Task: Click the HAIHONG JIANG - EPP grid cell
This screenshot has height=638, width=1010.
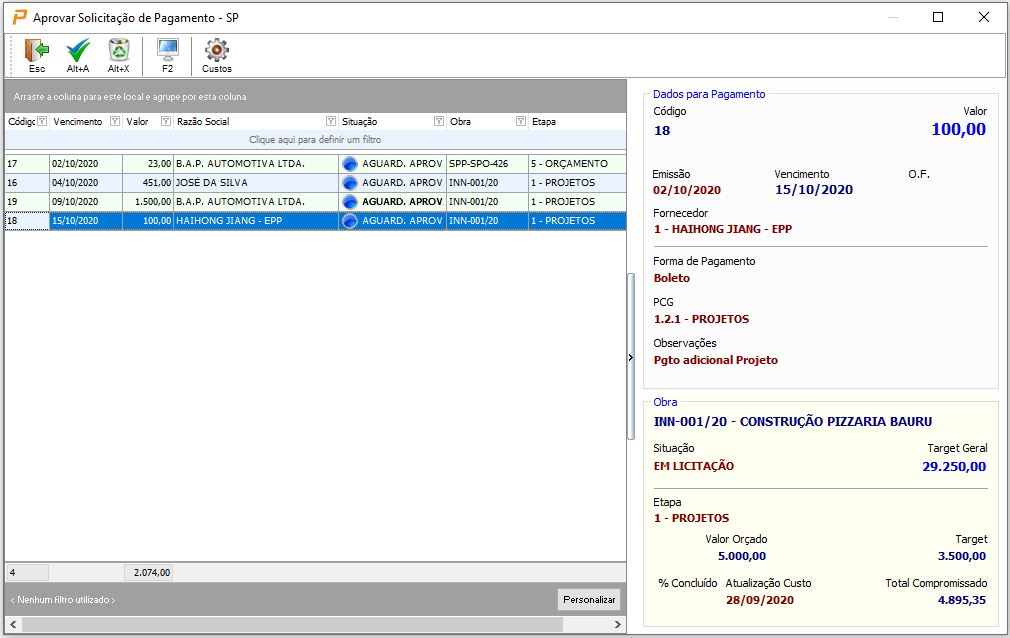Action: pyautogui.click(x=256, y=220)
